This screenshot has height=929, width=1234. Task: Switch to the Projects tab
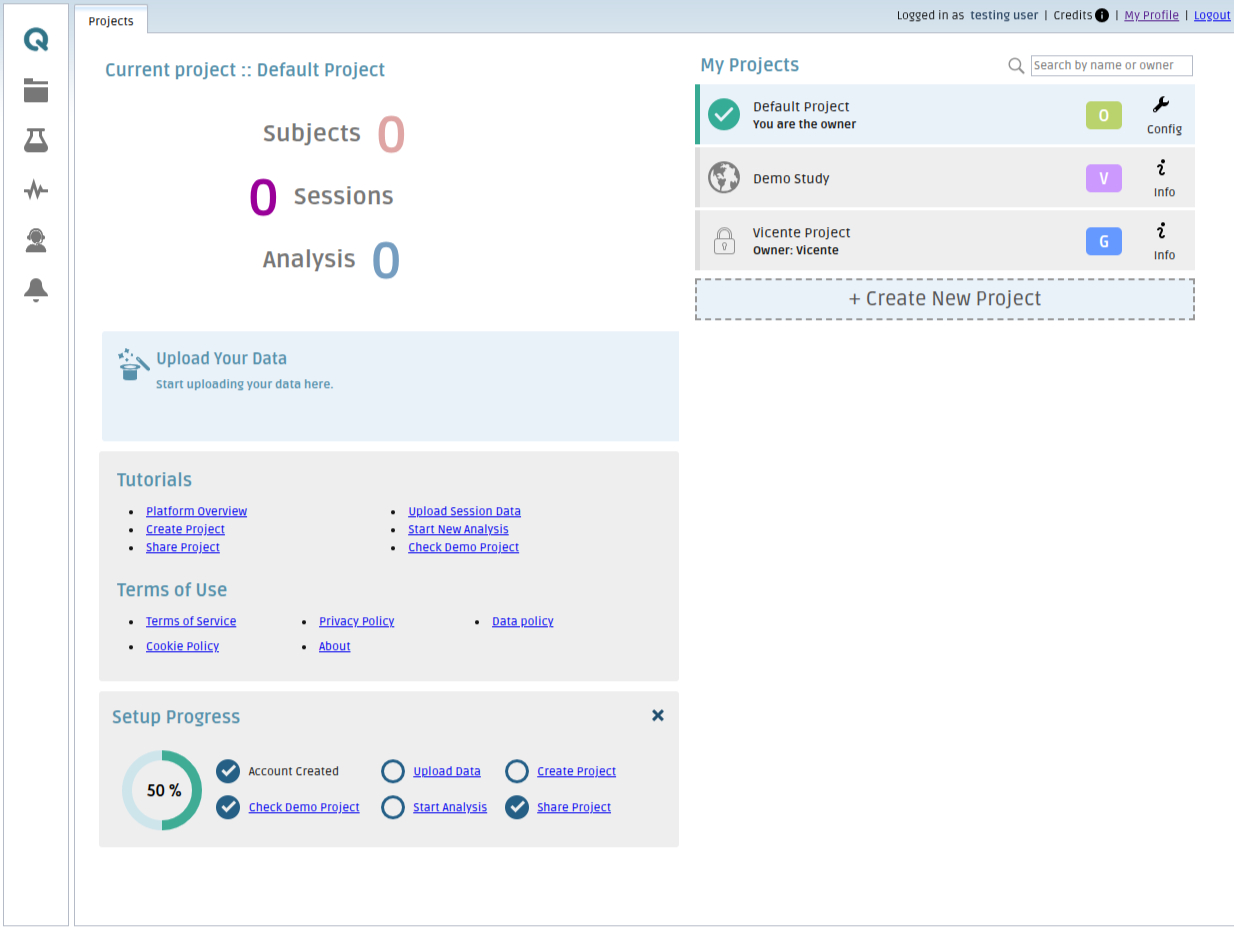pyautogui.click(x=111, y=20)
